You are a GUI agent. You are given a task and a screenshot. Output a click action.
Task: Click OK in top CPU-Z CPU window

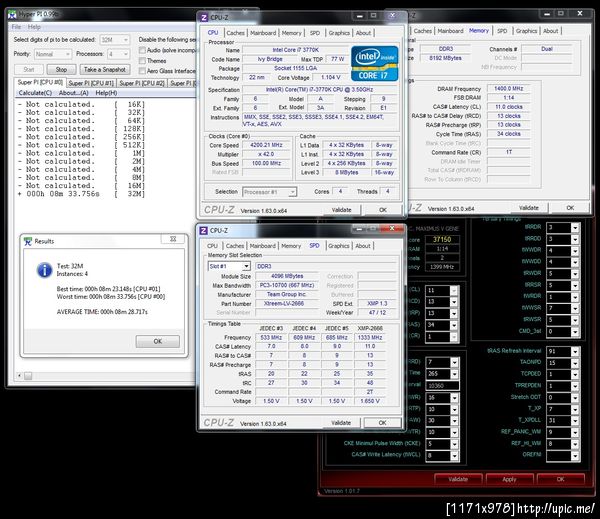[x=383, y=210]
